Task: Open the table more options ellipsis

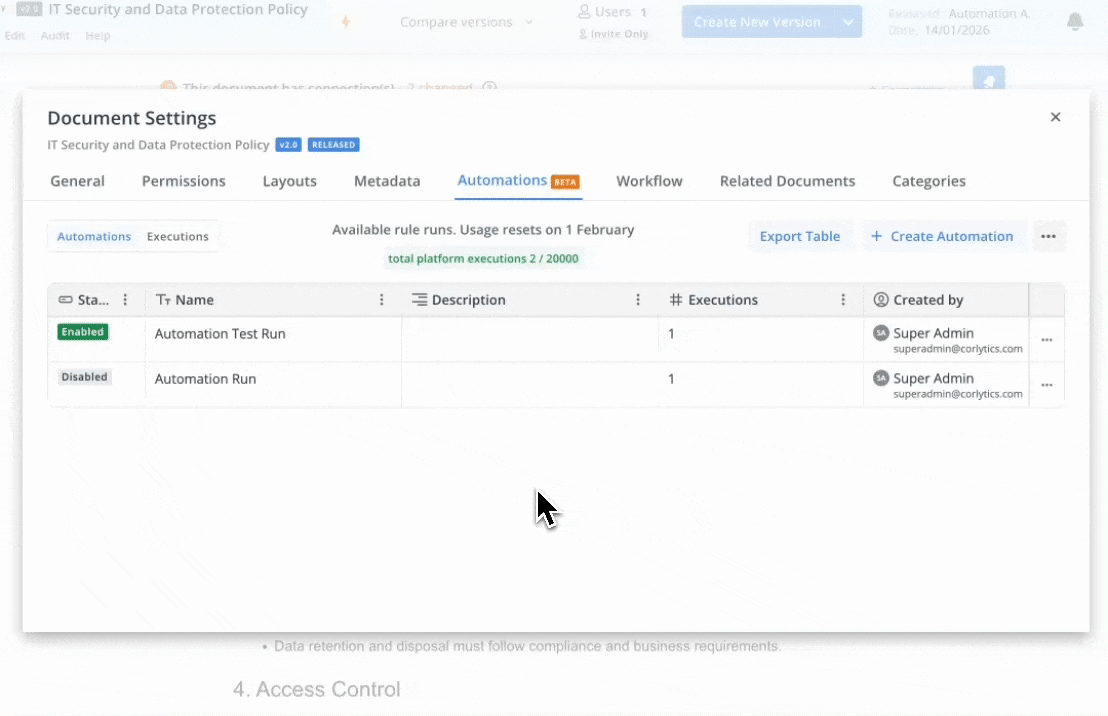Action: coord(1048,237)
